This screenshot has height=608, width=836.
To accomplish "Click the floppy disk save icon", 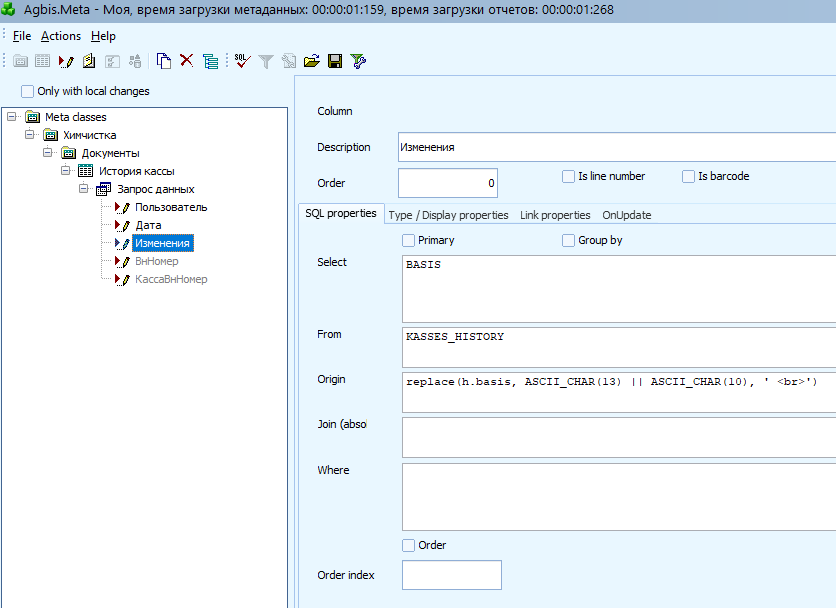I will pyautogui.click(x=335, y=61).
